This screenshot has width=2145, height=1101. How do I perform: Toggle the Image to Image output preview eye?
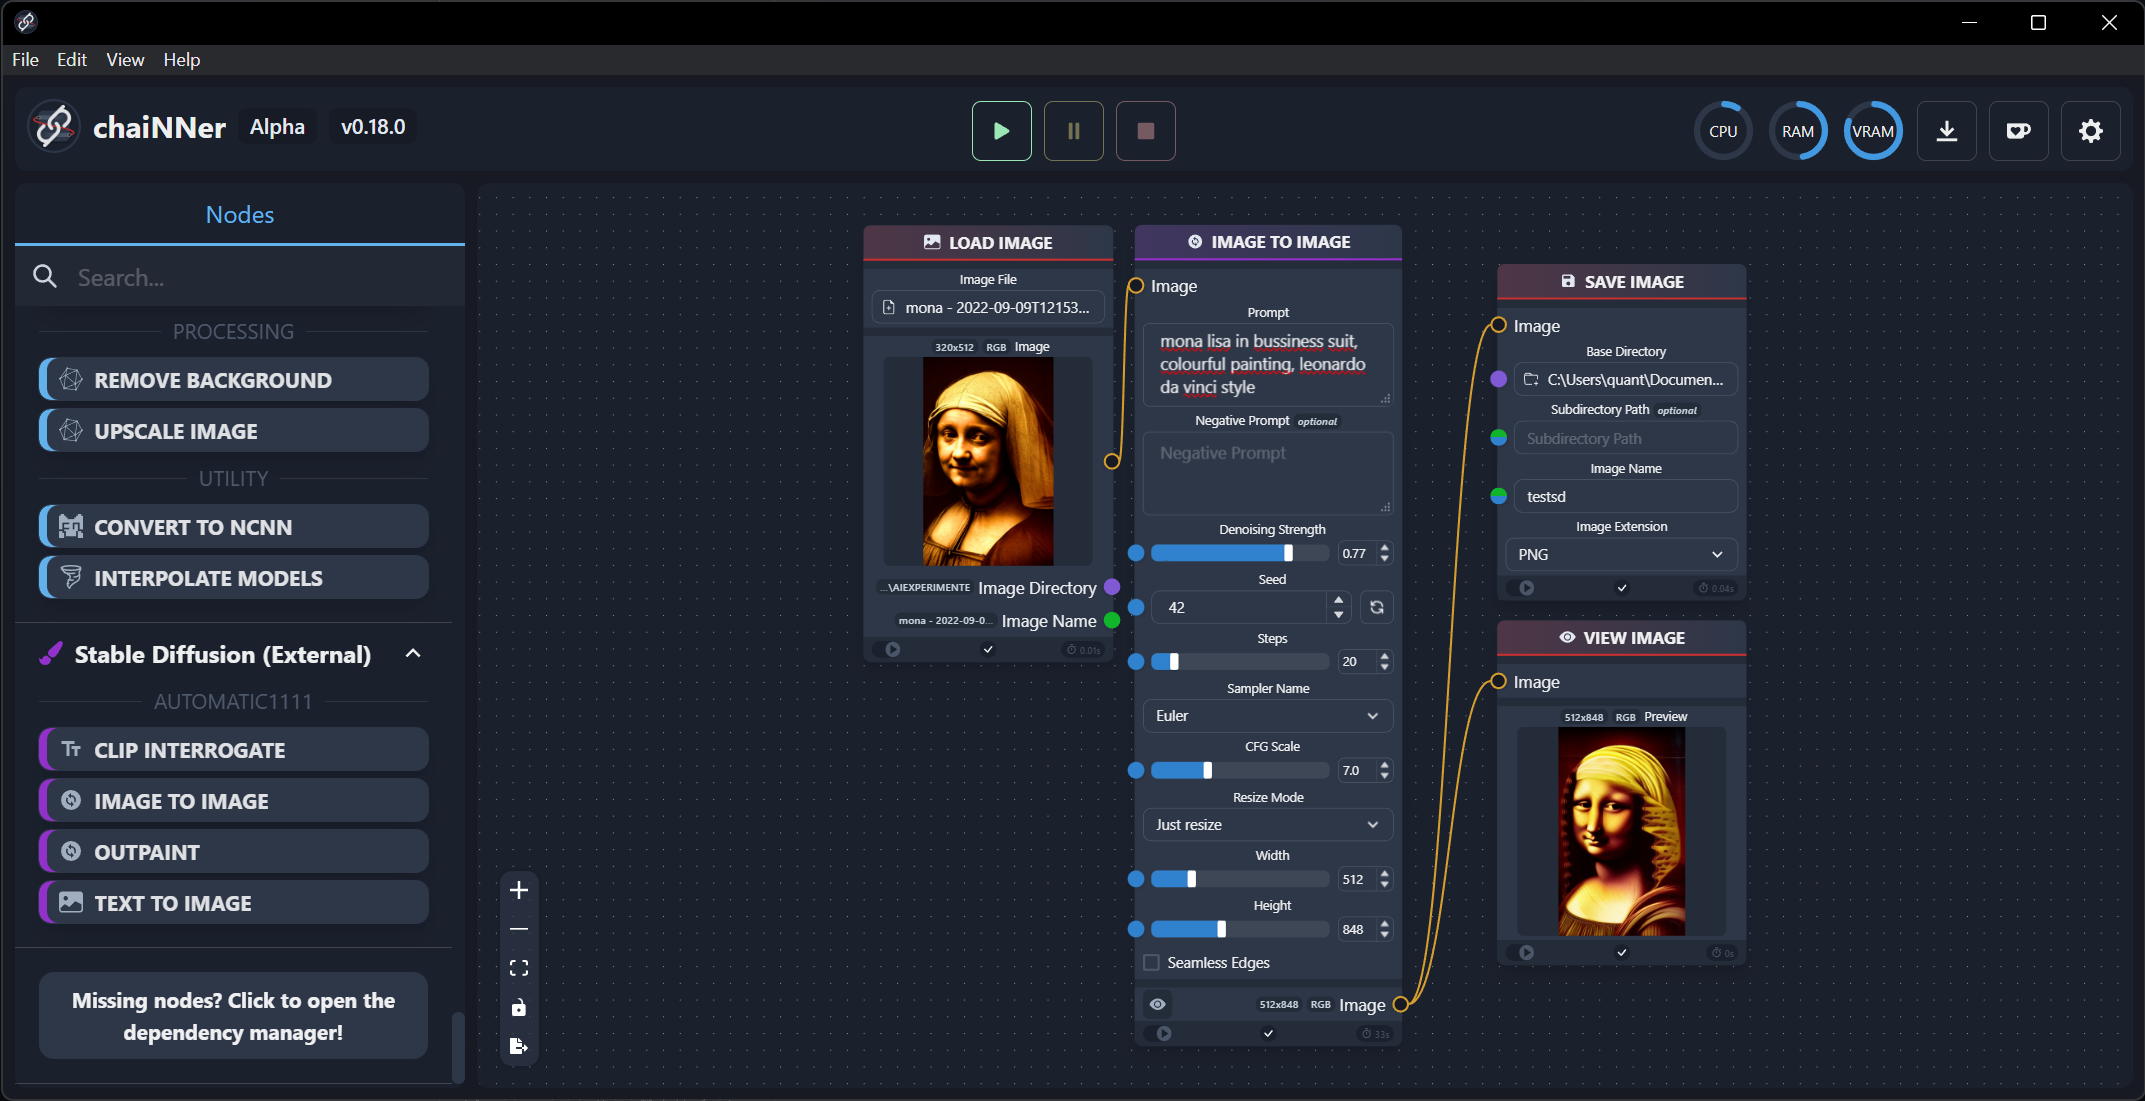pyautogui.click(x=1157, y=1004)
